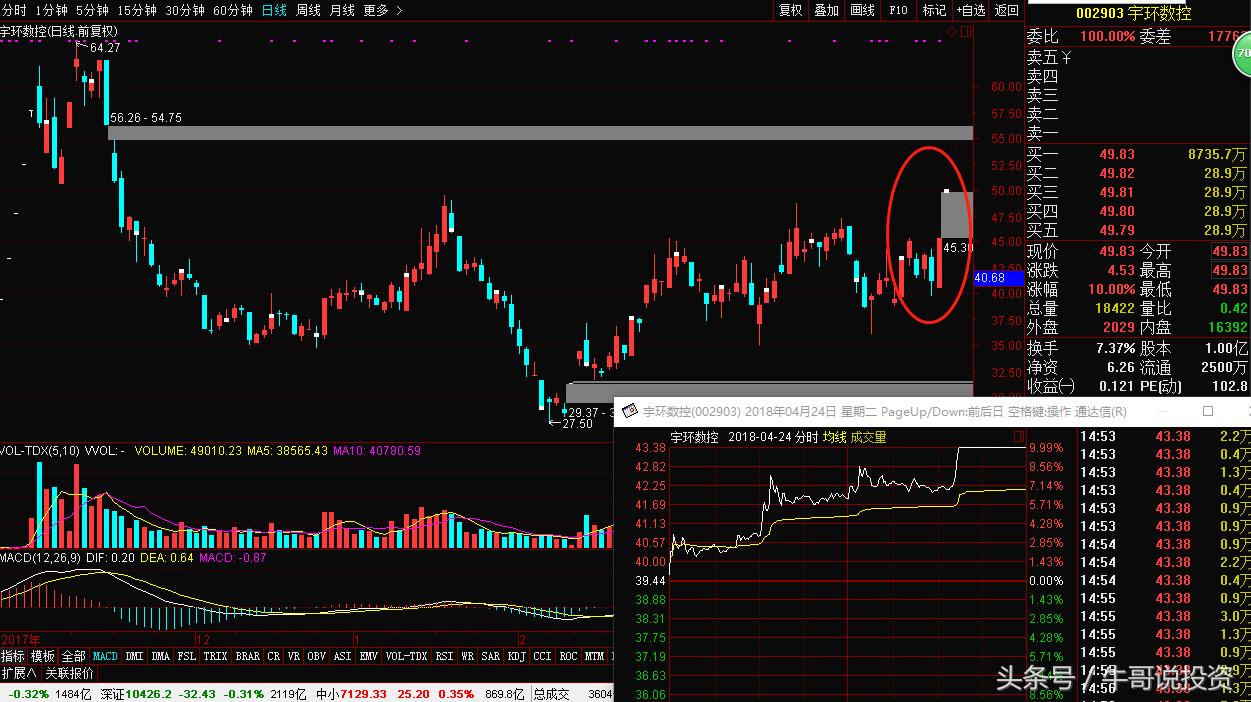Click the 关联报价 related quotes tab

coord(69,673)
